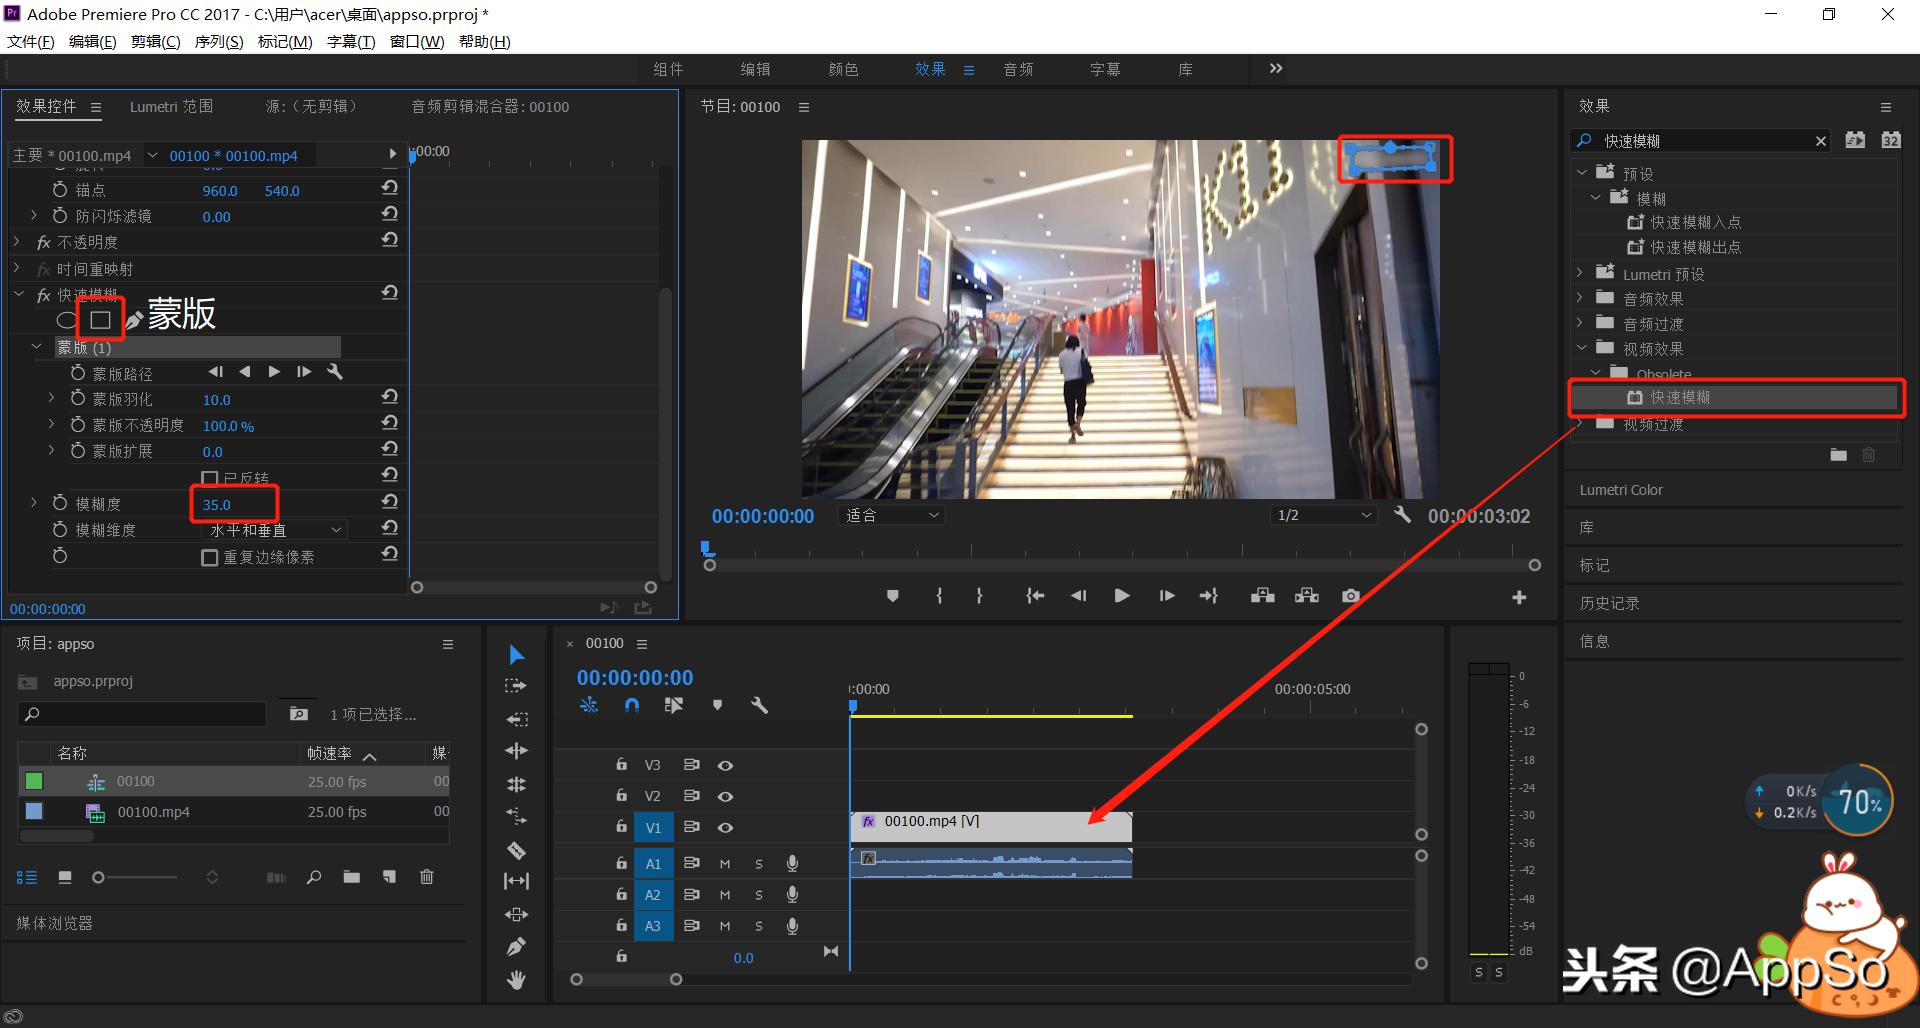Open the 模糊维度 dropdown
The image size is (1920, 1028).
[275, 530]
